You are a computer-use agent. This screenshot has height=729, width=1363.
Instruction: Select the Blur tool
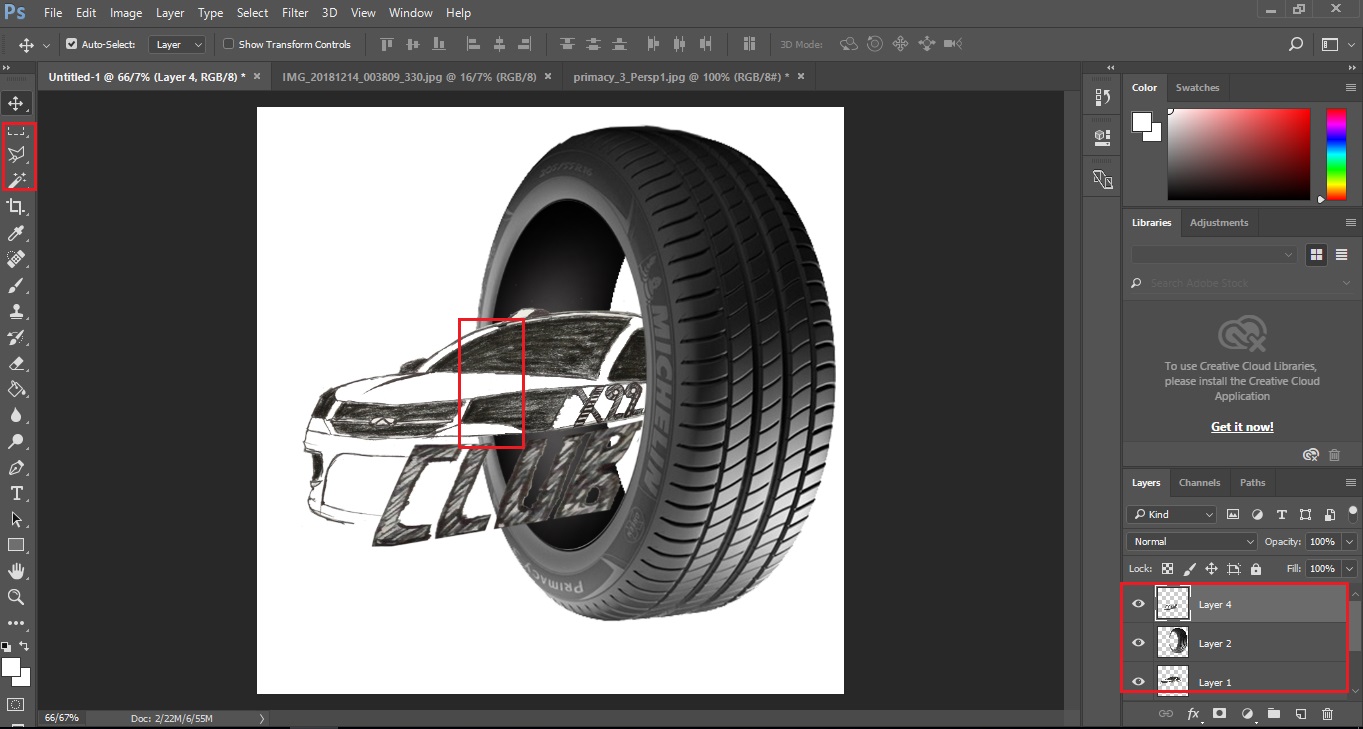[16, 415]
